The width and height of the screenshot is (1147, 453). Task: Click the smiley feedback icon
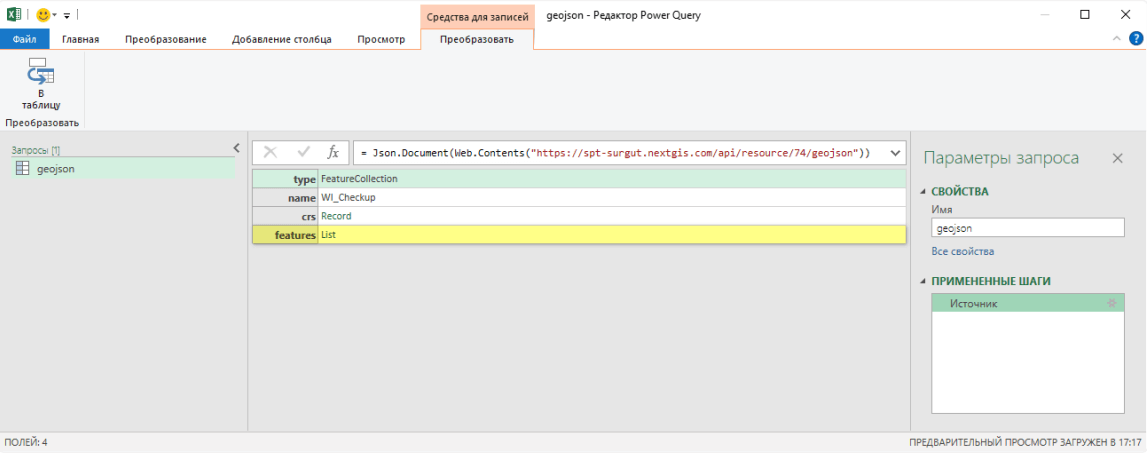point(43,15)
